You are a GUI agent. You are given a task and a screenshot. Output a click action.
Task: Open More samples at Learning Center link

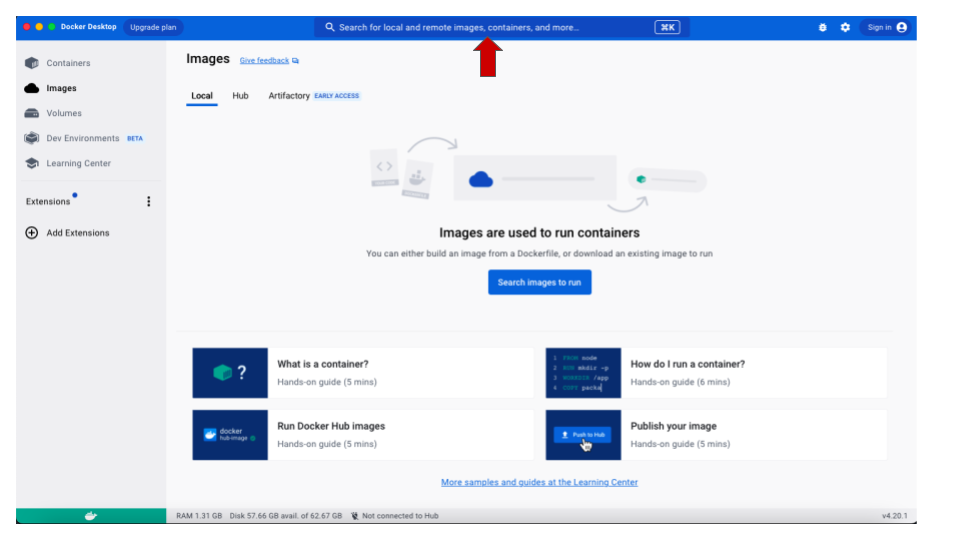pos(539,482)
